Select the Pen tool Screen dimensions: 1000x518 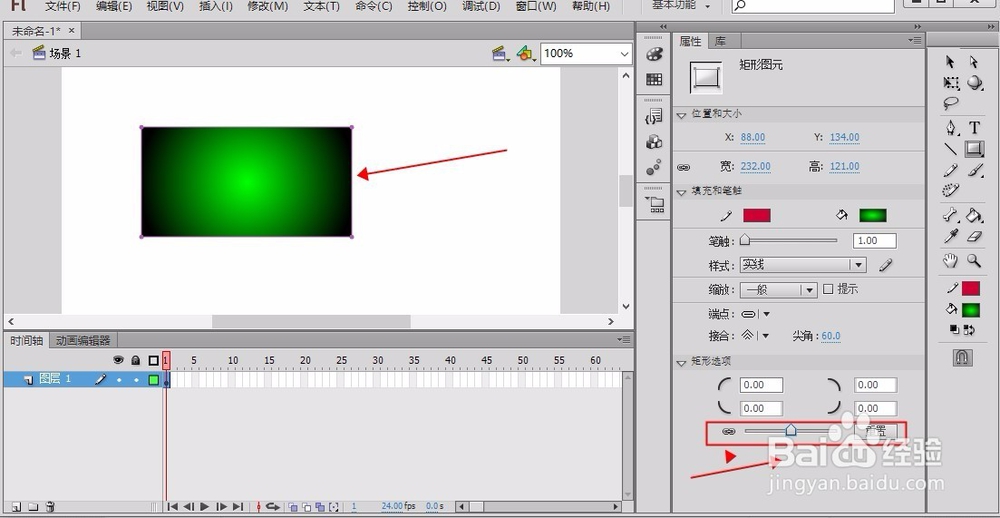point(951,127)
